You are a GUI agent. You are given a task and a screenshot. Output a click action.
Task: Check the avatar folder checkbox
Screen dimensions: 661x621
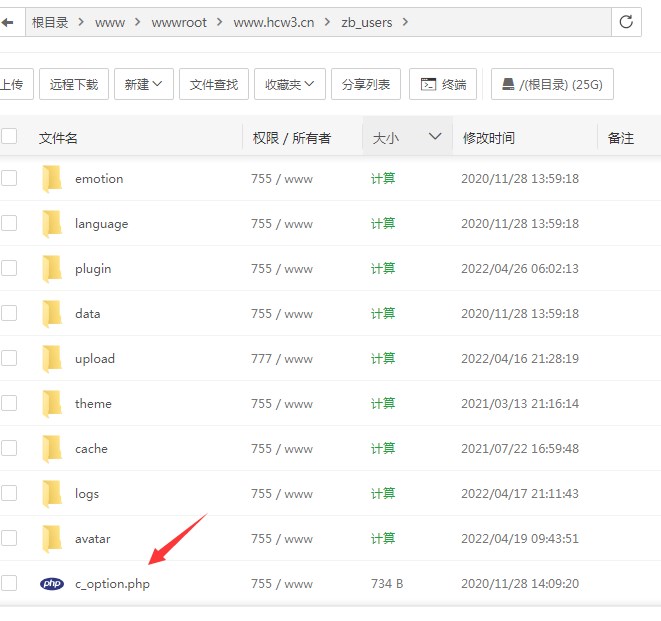click(9, 538)
